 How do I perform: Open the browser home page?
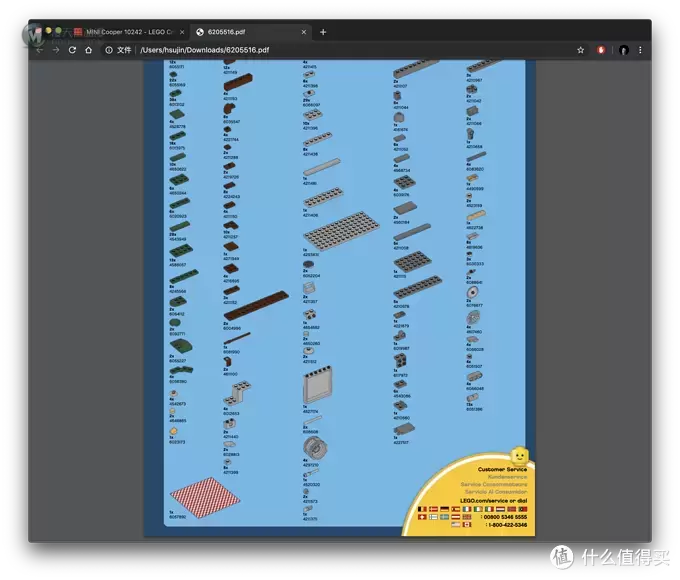[x=89, y=50]
